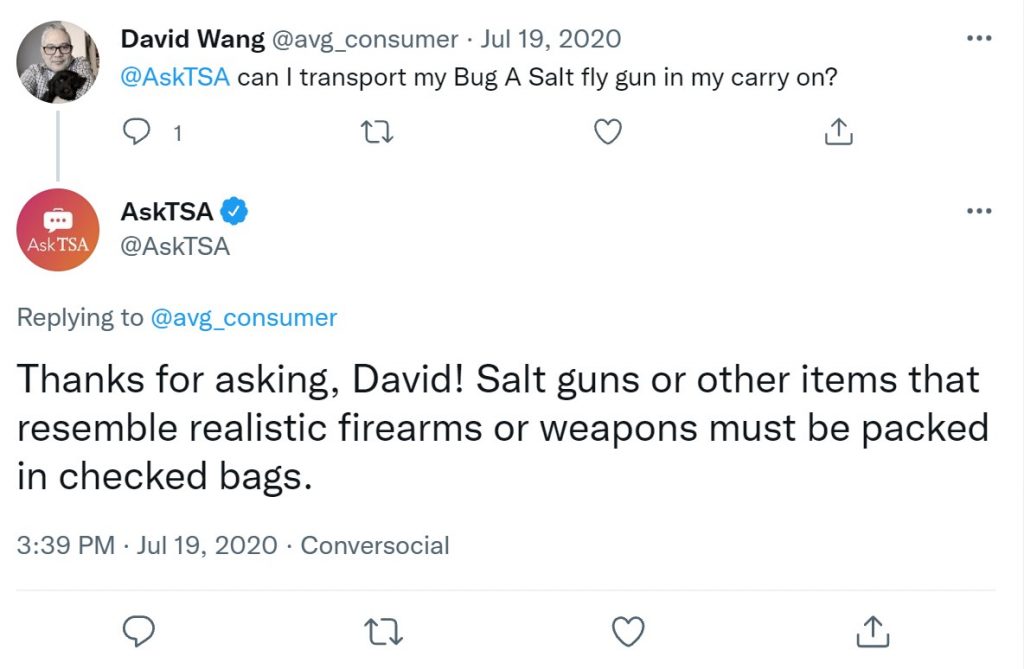Like David Wang's tweet
The height and width of the screenshot is (669, 1024).
pos(607,132)
